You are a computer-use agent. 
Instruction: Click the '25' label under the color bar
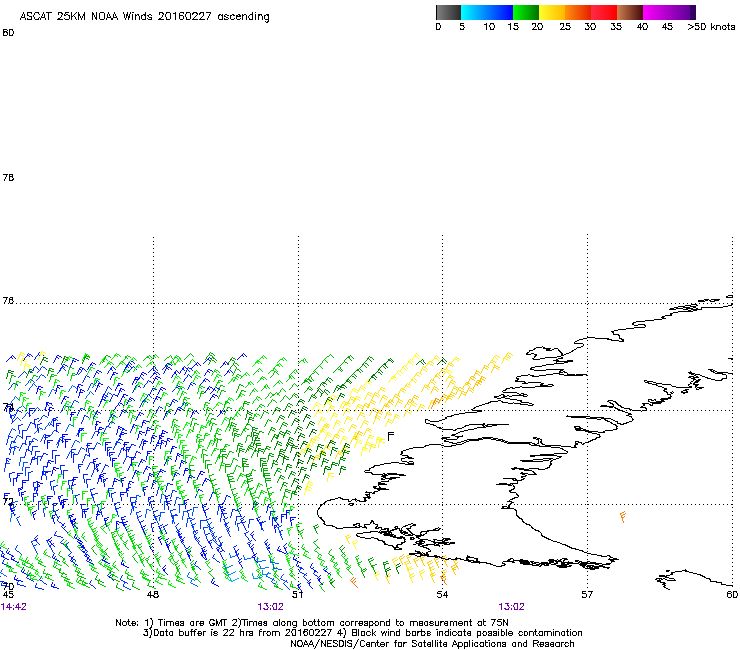point(565,27)
